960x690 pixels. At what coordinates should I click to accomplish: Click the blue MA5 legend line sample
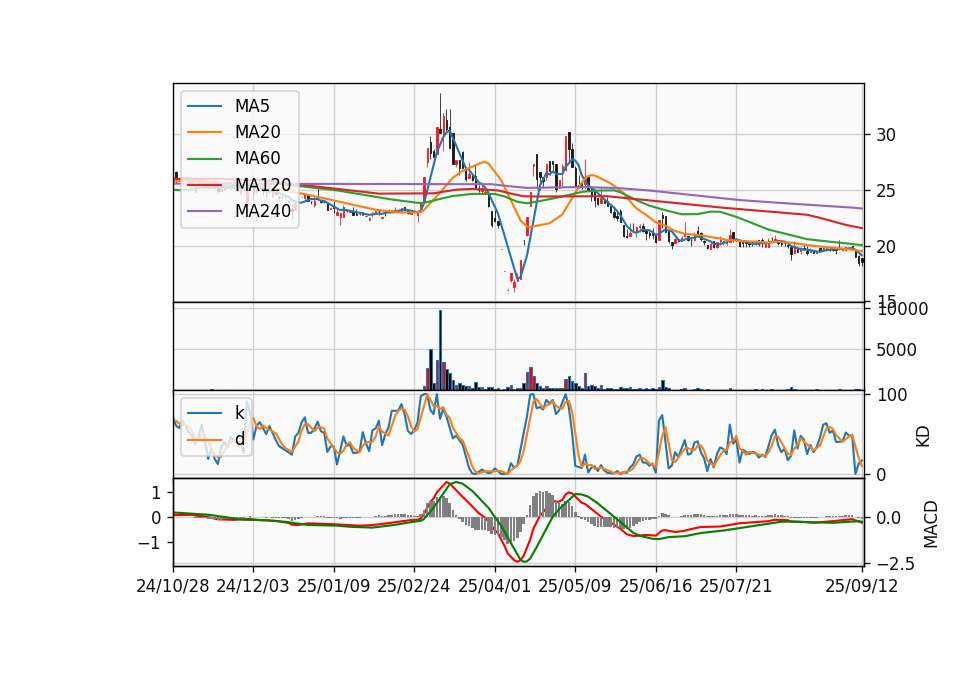click(x=204, y=106)
